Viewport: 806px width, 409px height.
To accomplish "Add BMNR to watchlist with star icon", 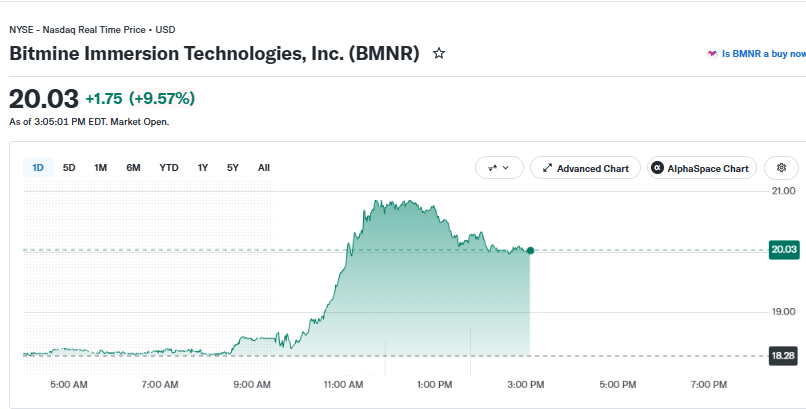I will (x=438, y=53).
